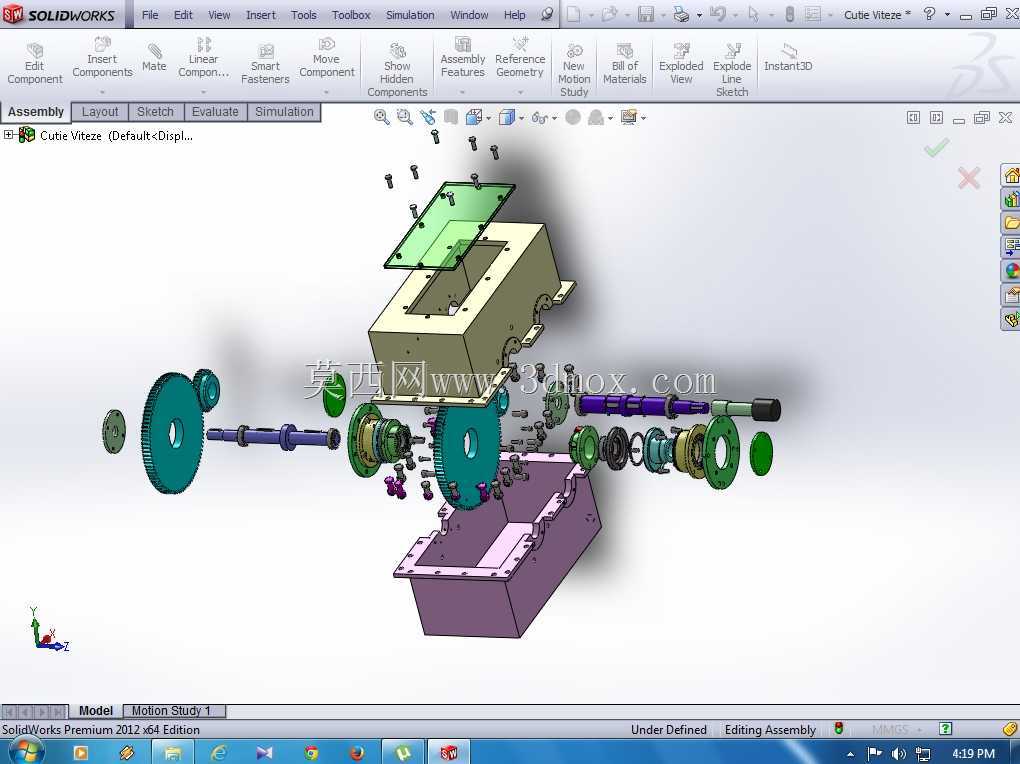This screenshot has height=764, width=1020.
Task: Open Assembly Features
Action: 463,57
